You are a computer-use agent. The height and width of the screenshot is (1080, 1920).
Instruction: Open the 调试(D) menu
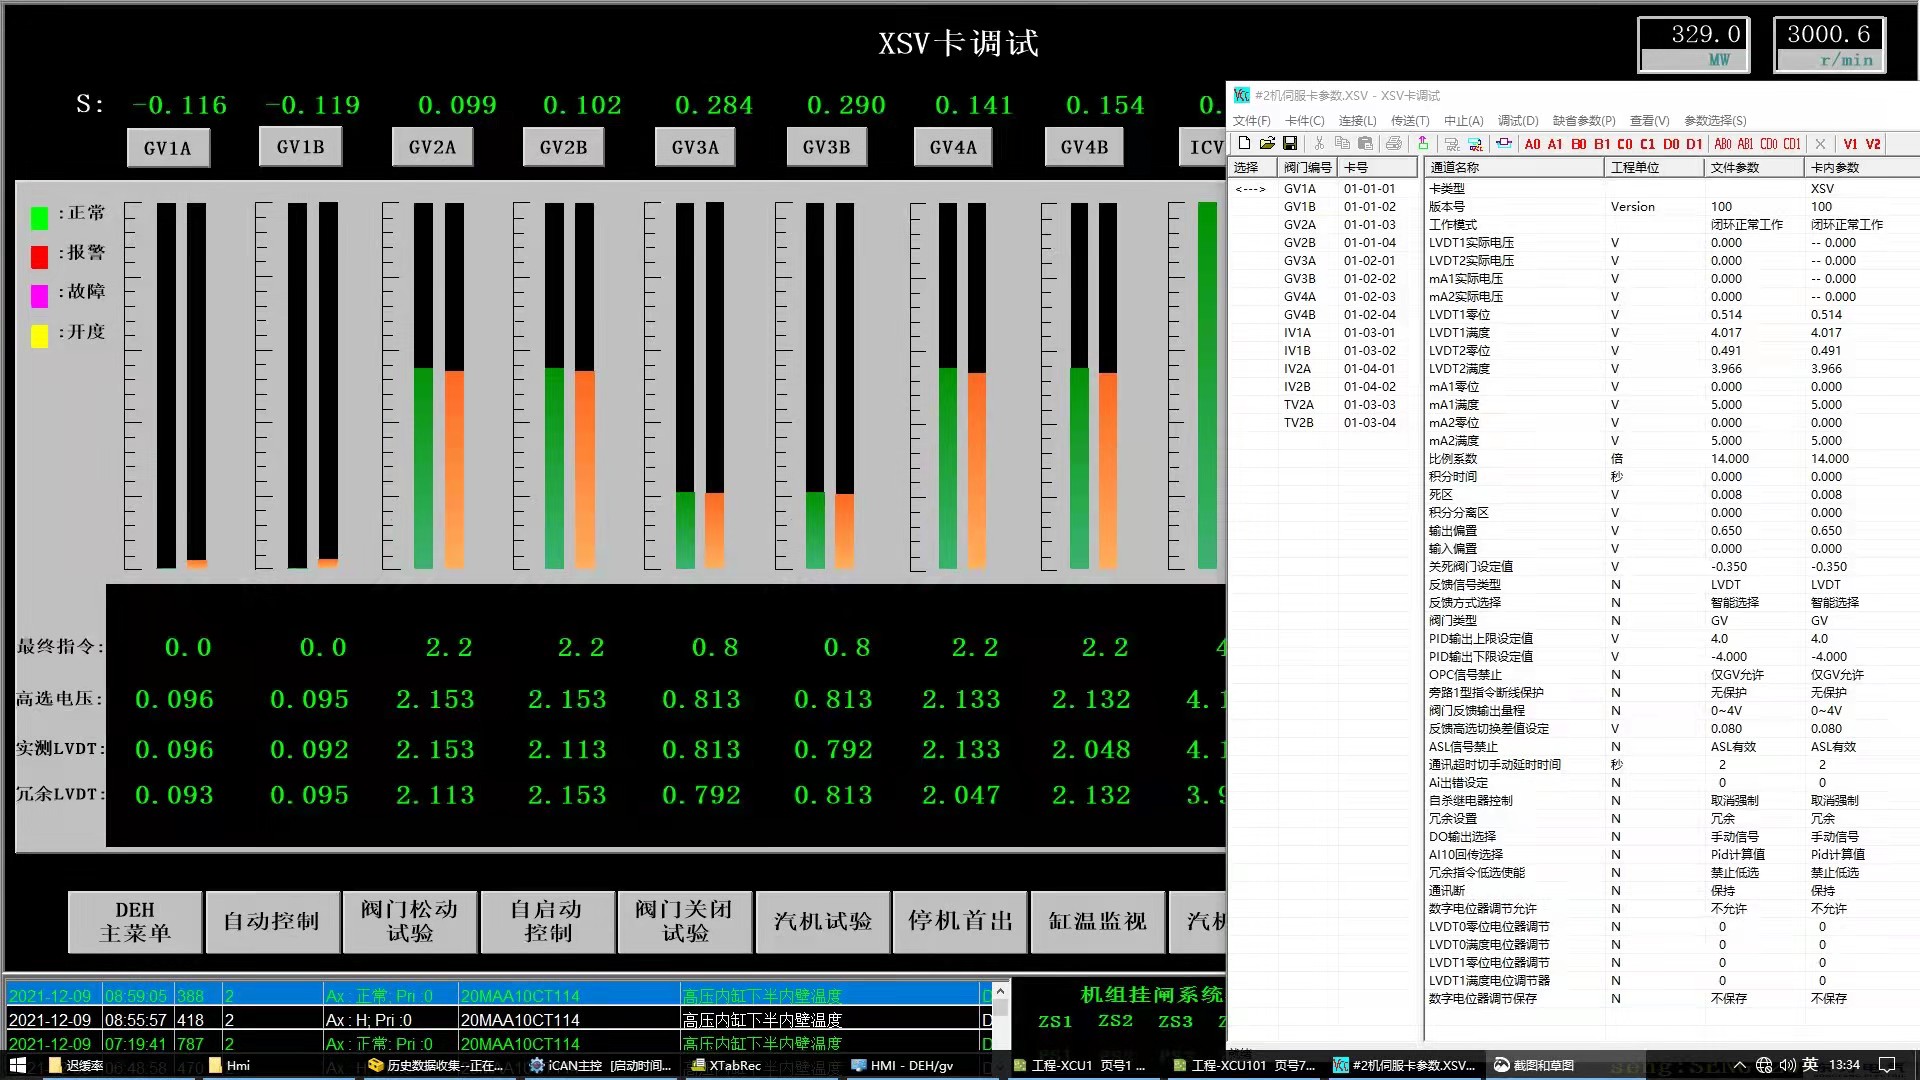click(1518, 121)
